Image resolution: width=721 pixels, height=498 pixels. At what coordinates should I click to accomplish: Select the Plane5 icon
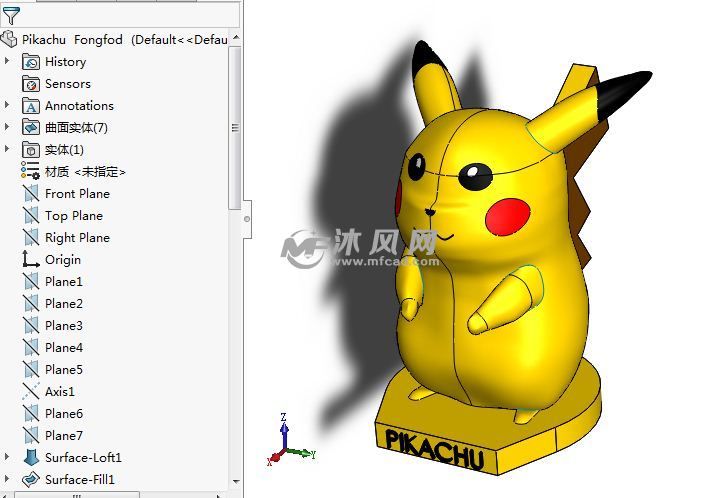pos(31,369)
